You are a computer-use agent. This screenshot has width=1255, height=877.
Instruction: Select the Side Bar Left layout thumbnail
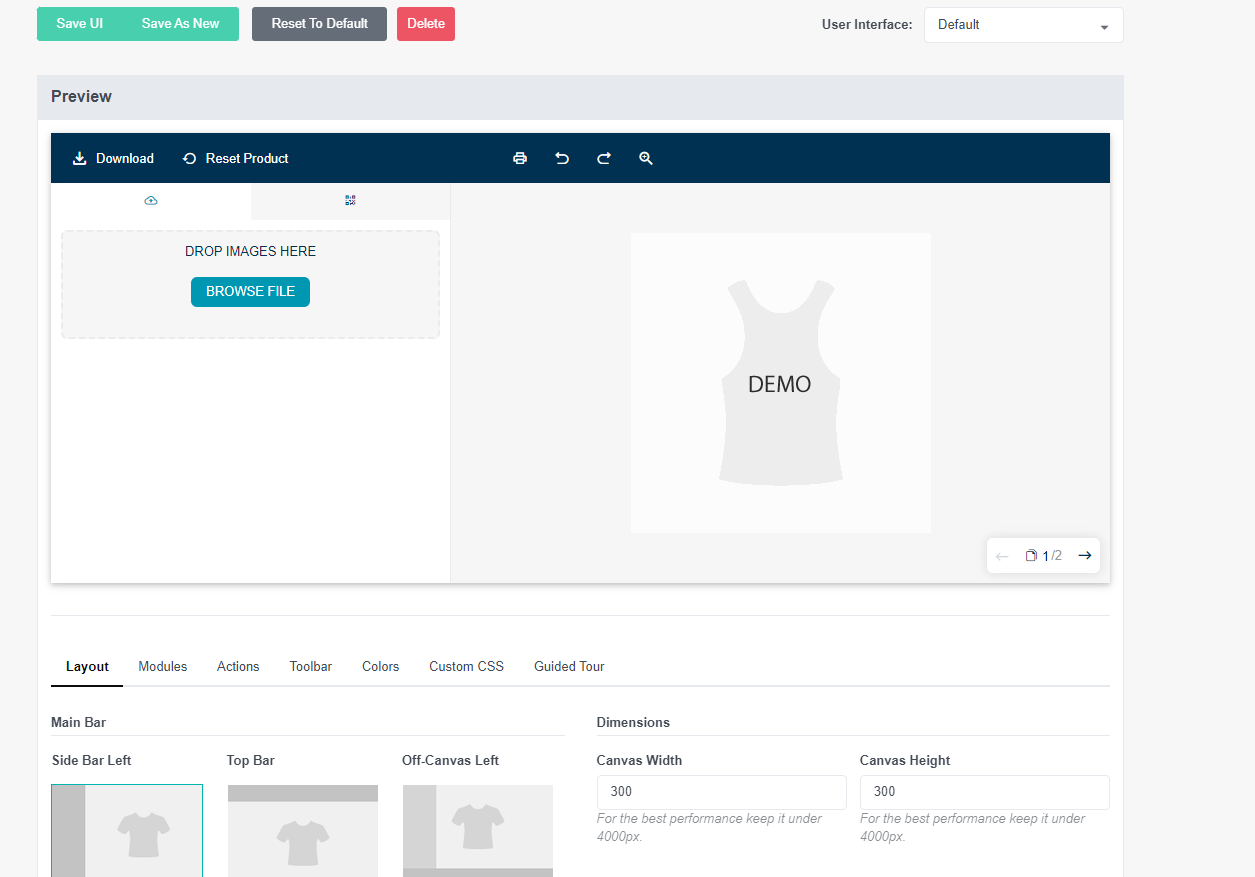(127, 830)
